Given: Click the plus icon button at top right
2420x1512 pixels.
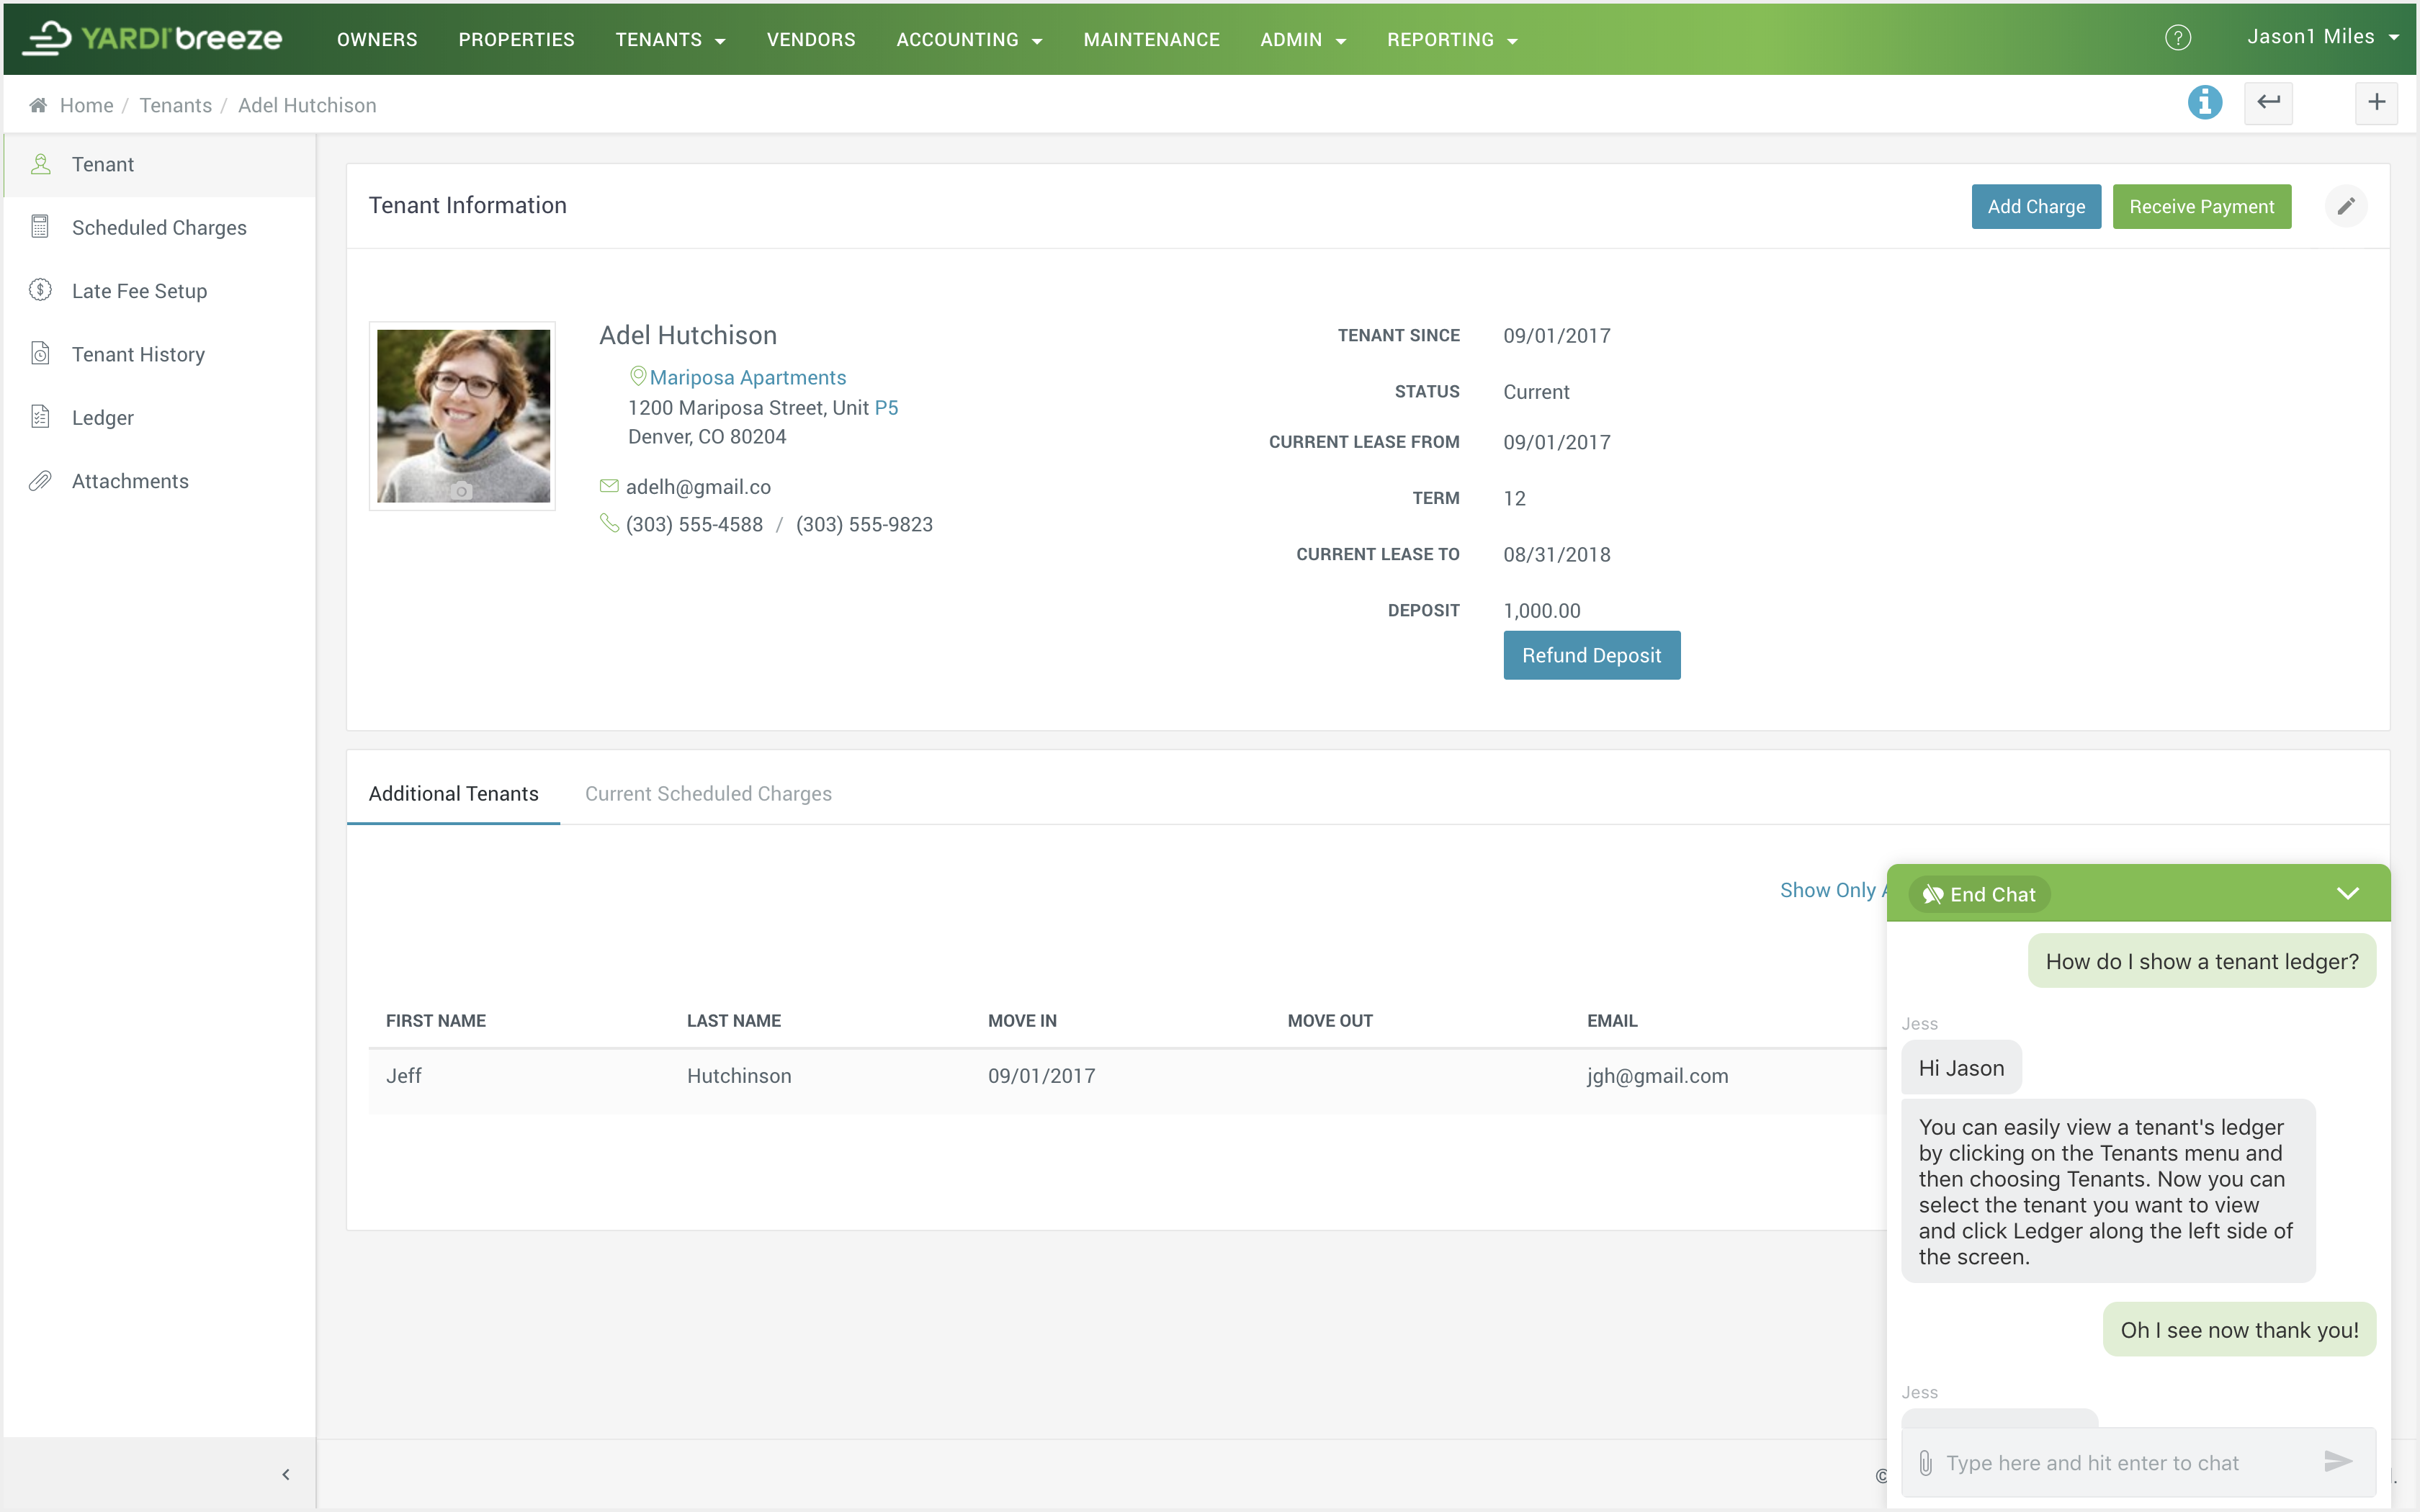Looking at the screenshot, I should 2376,102.
